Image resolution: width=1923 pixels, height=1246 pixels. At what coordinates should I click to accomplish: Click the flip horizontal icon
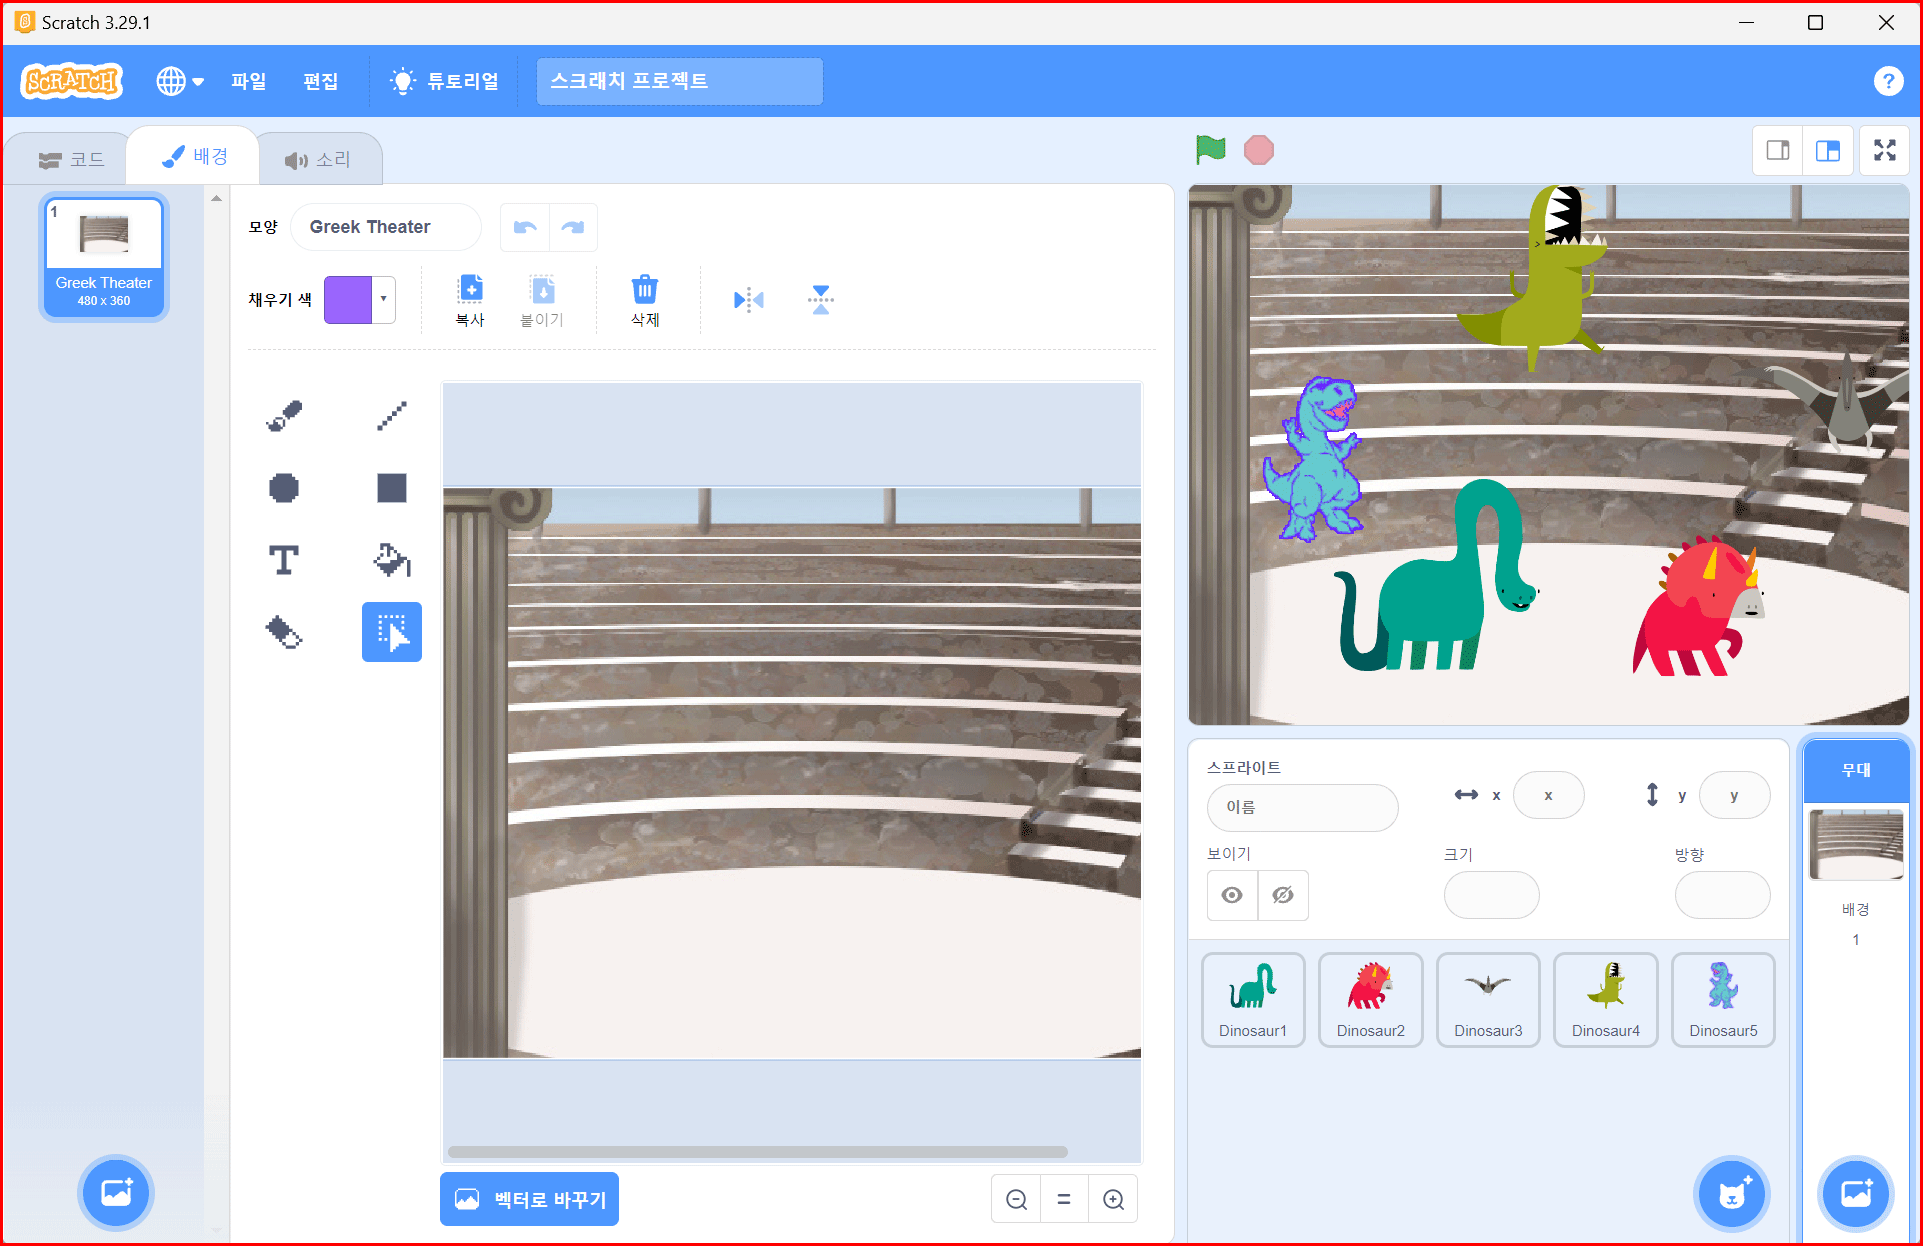[748, 299]
